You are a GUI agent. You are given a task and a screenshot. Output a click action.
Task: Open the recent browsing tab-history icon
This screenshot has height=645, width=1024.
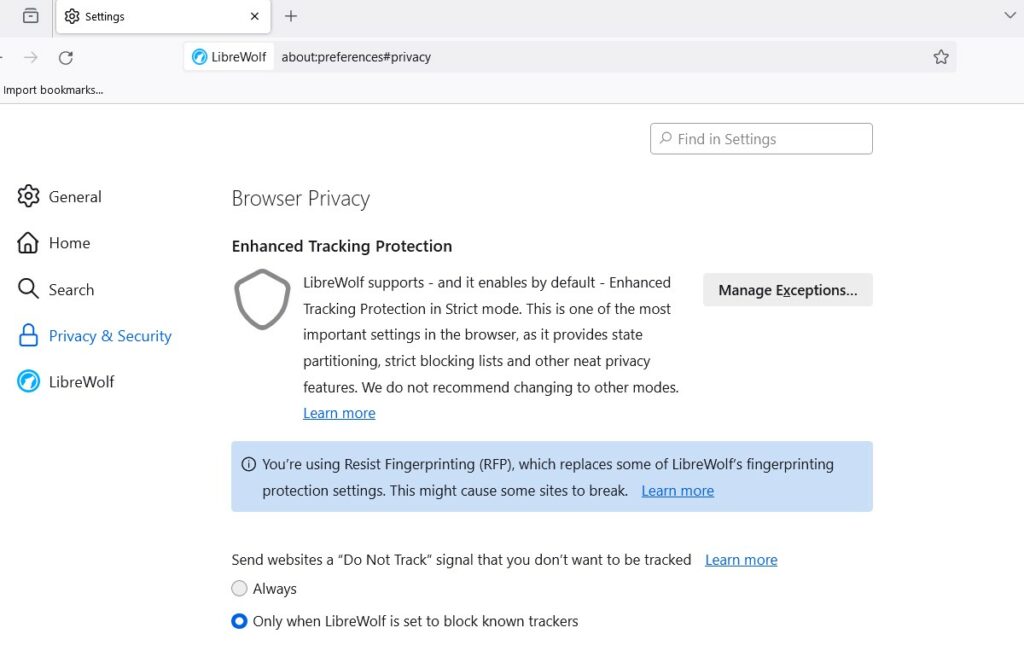tap(30, 16)
